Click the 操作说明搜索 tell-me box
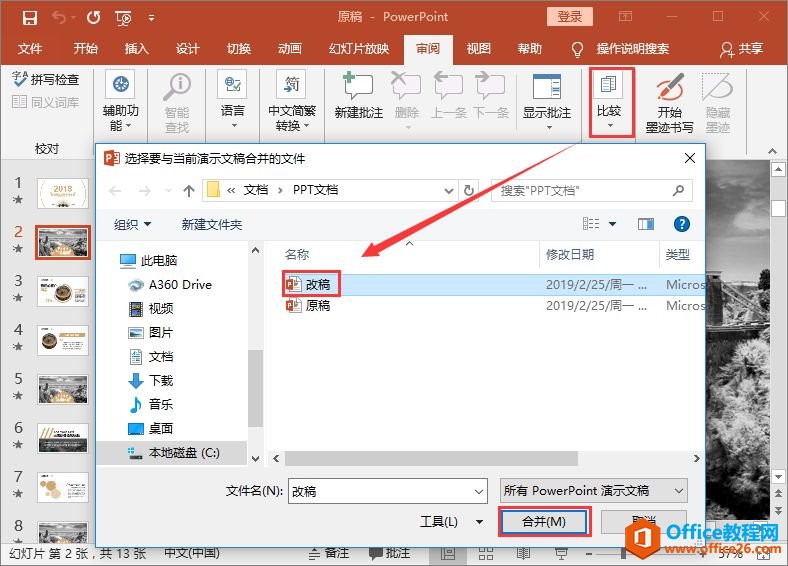 [x=632, y=49]
